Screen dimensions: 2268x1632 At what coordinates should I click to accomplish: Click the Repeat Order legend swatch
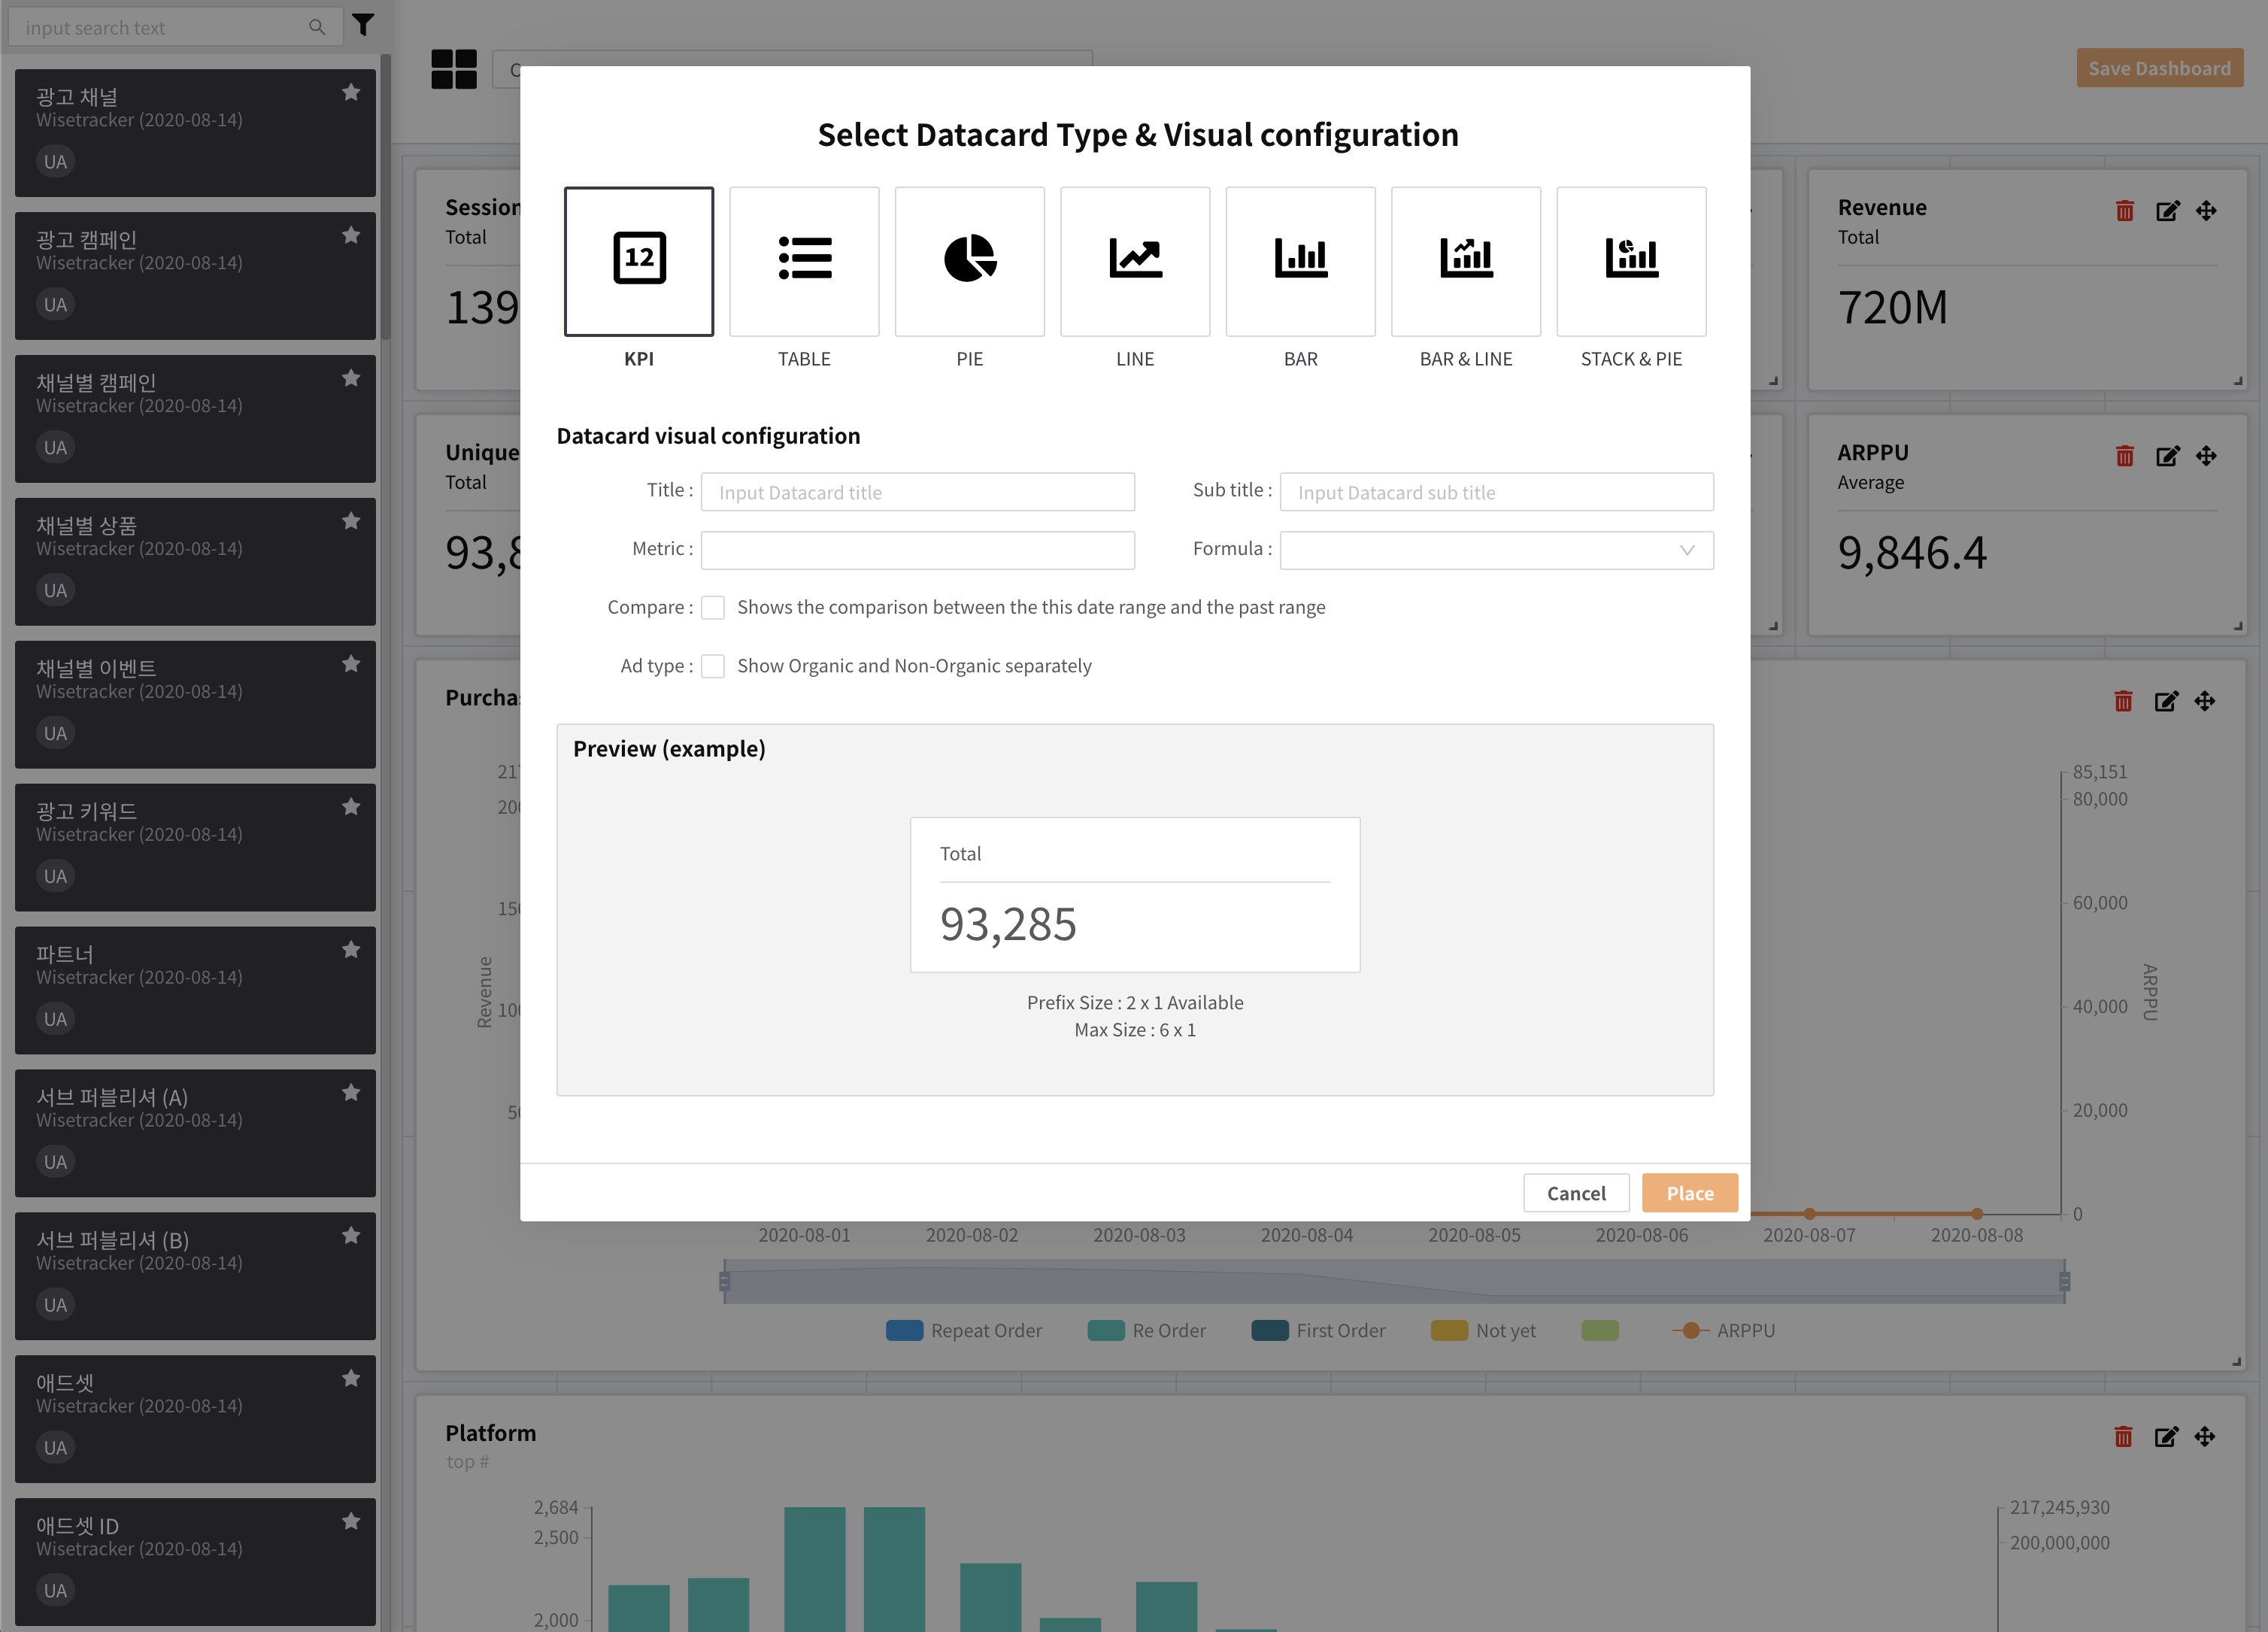click(904, 1330)
